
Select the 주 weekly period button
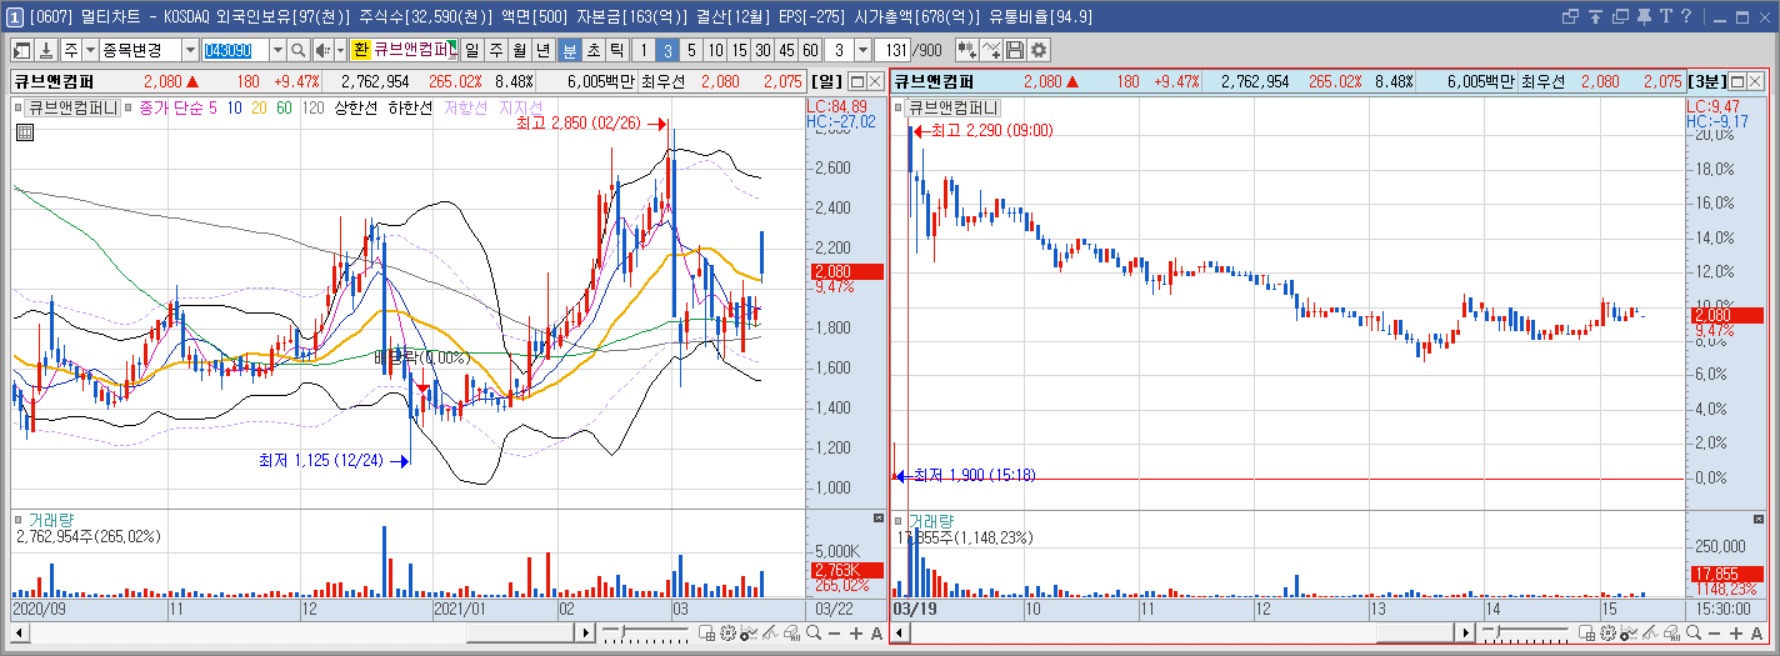[496, 50]
